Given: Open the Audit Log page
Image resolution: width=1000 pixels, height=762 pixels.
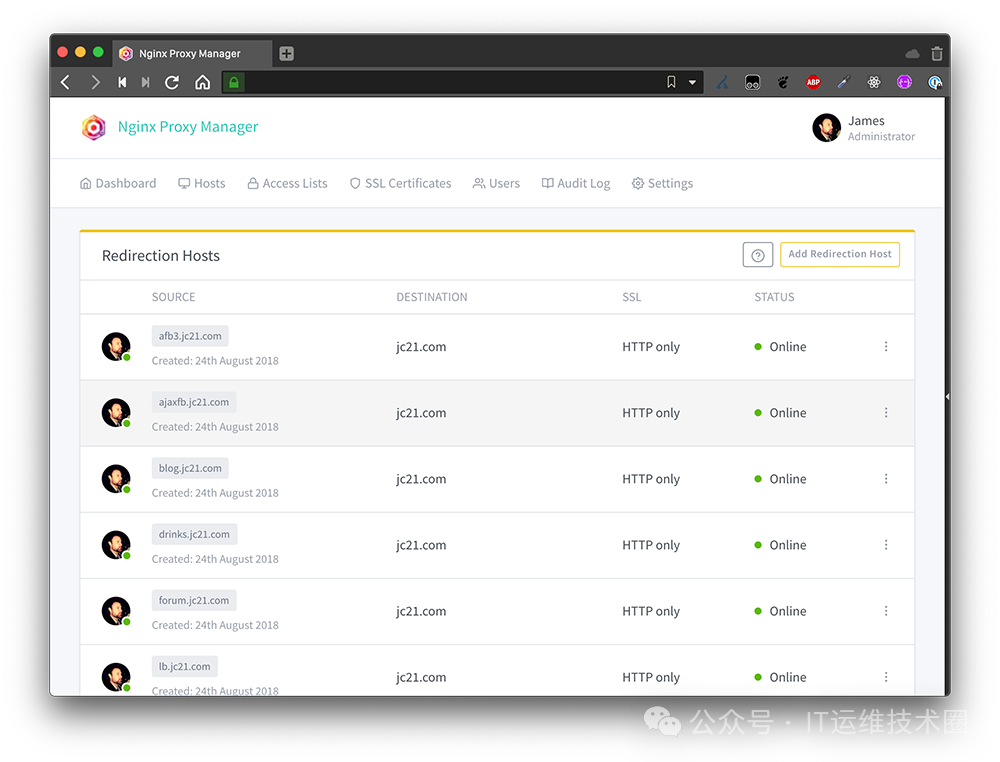Looking at the screenshot, I should (576, 184).
